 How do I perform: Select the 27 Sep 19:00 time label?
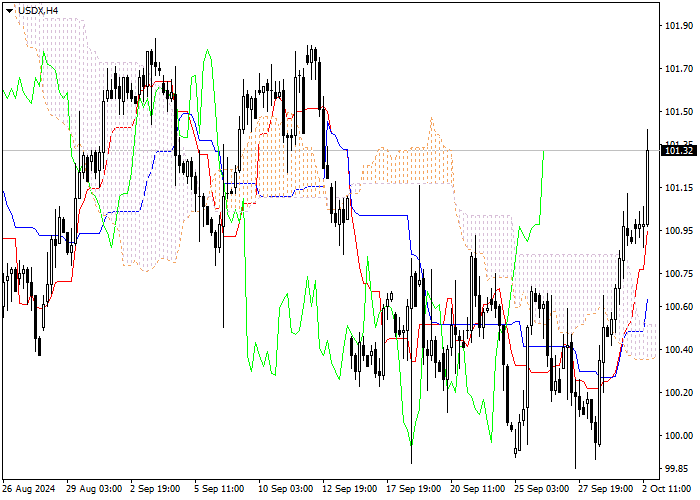(606, 489)
